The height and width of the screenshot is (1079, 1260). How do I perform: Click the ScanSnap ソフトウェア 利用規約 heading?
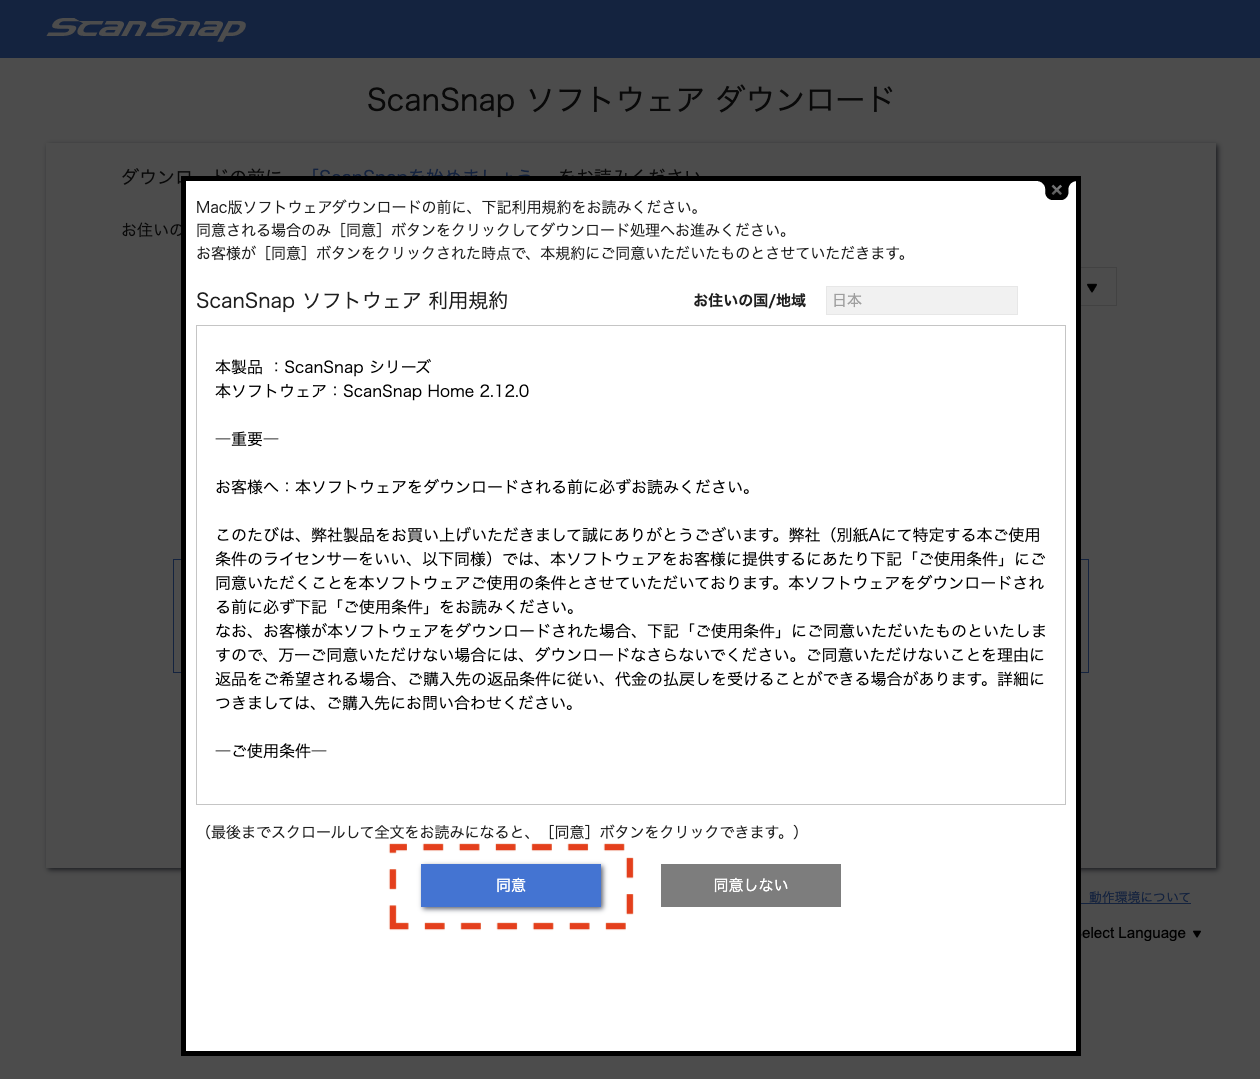(x=352, y=301)
